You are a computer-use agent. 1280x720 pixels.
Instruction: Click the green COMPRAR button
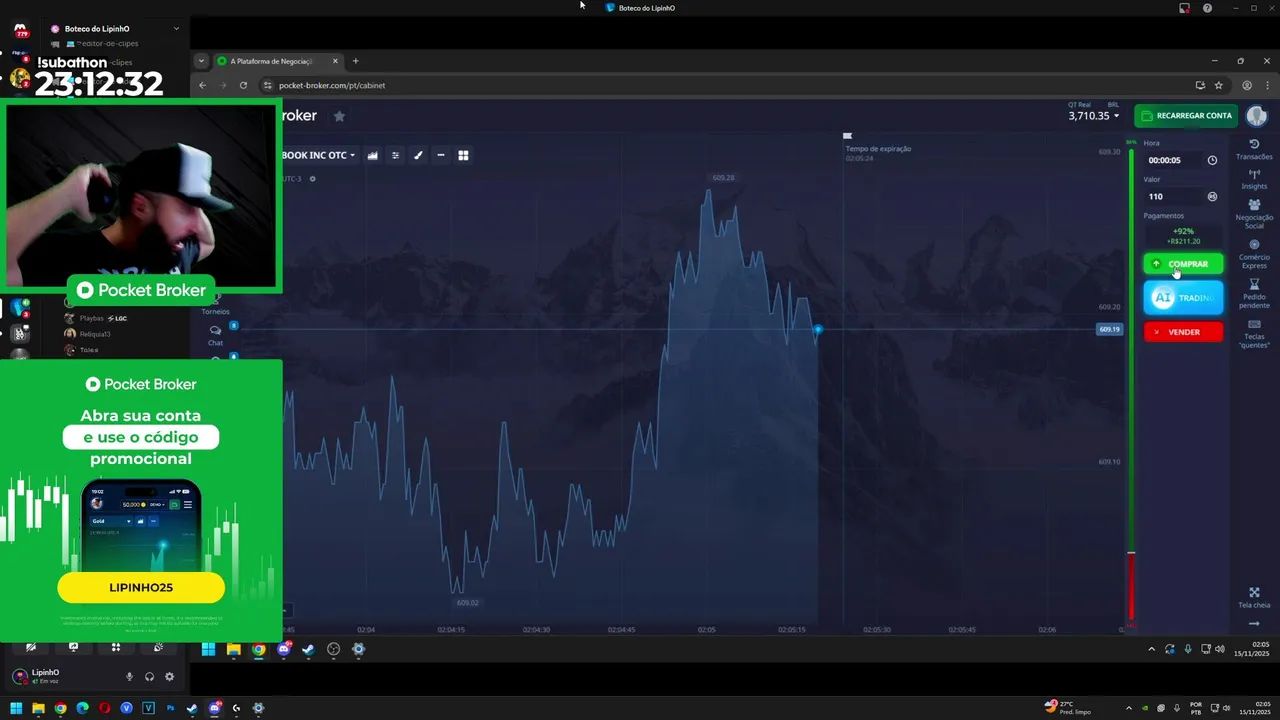click(1183, 264)
